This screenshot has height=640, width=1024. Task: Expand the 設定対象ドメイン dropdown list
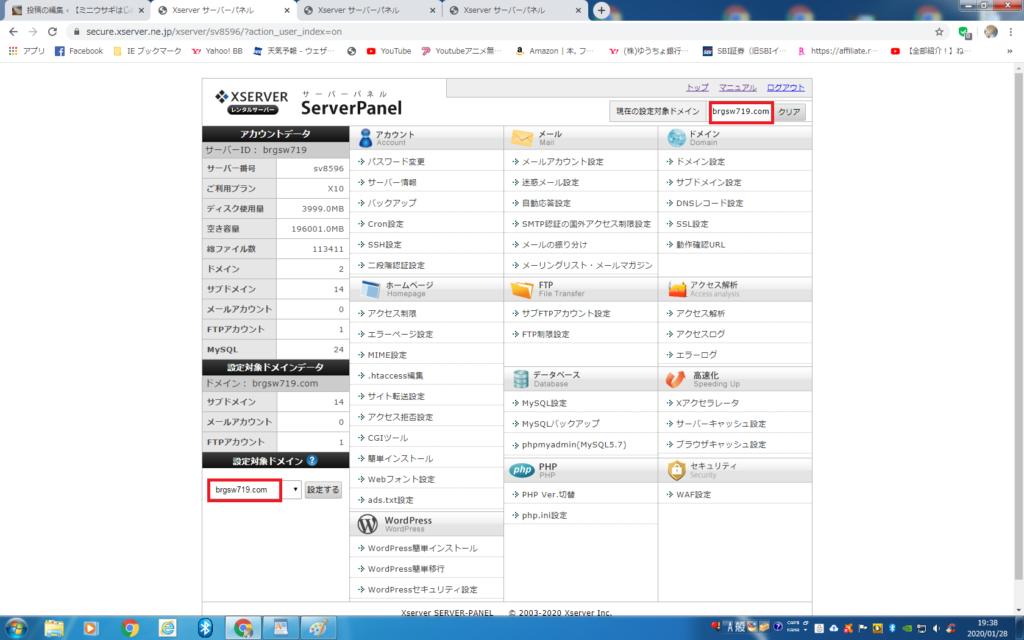[295, 490]
